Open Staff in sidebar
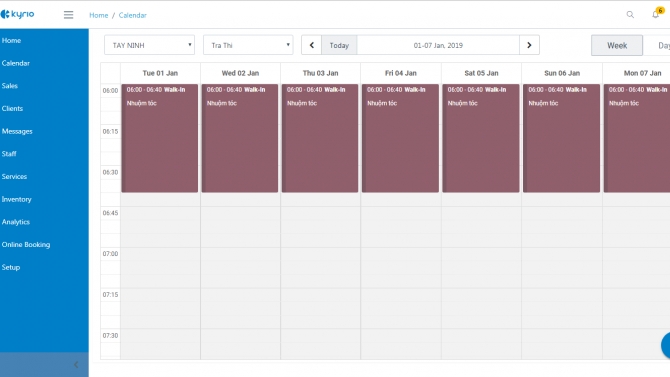670x377 pixels. (x=9, y=154)
